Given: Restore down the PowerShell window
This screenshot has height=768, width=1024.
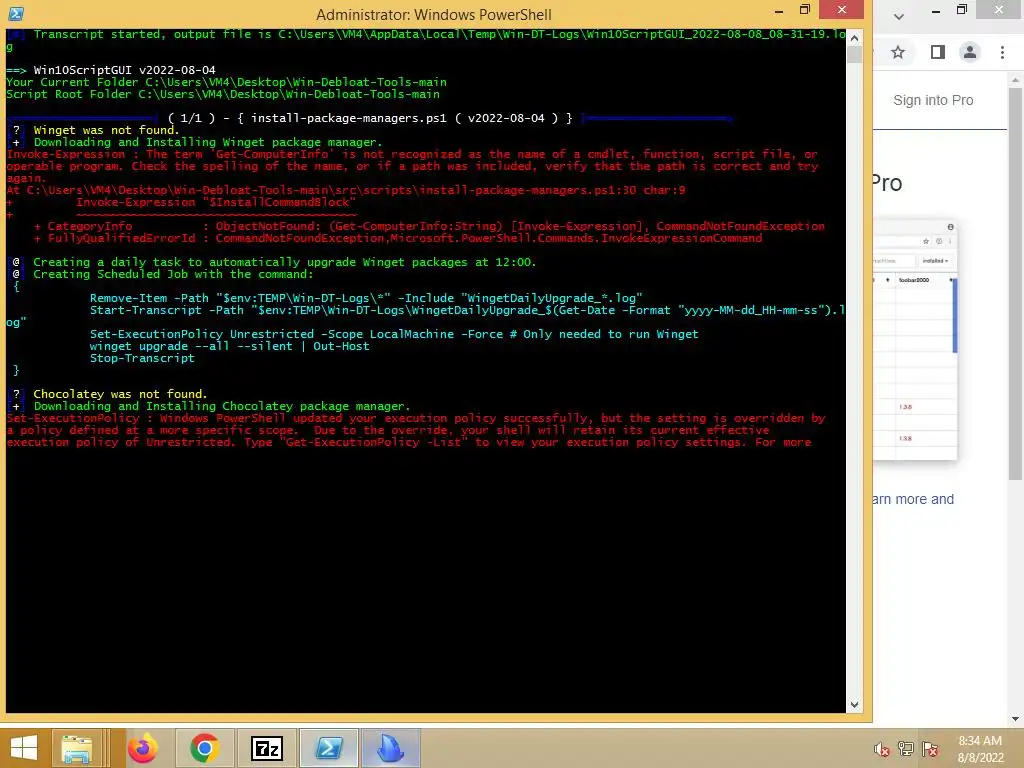Looking at the screenshot, I should pos(805,10).
